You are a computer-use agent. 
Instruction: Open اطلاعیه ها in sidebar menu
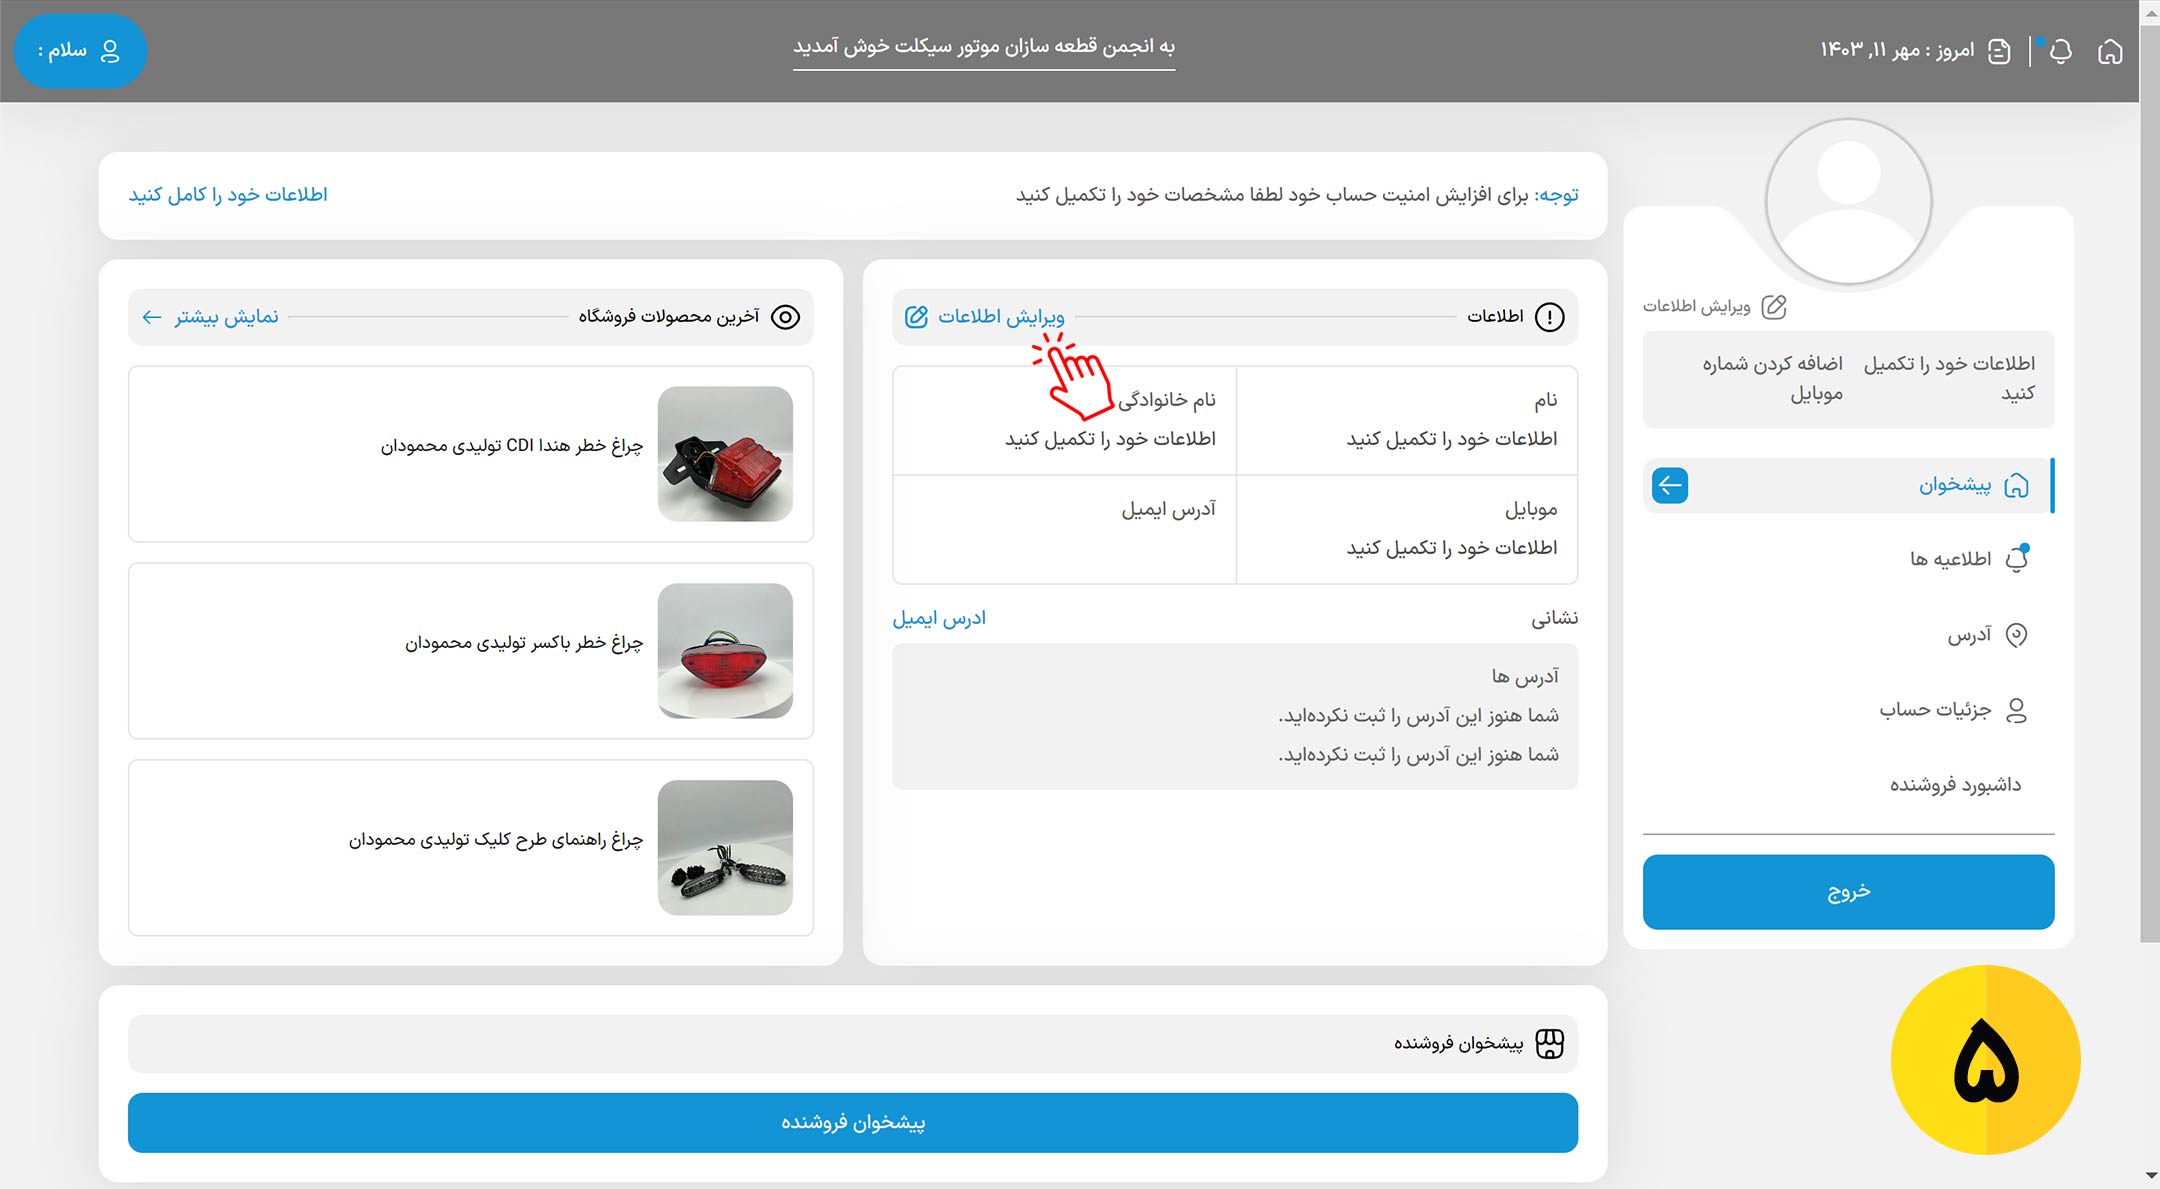click(1950, 559)
